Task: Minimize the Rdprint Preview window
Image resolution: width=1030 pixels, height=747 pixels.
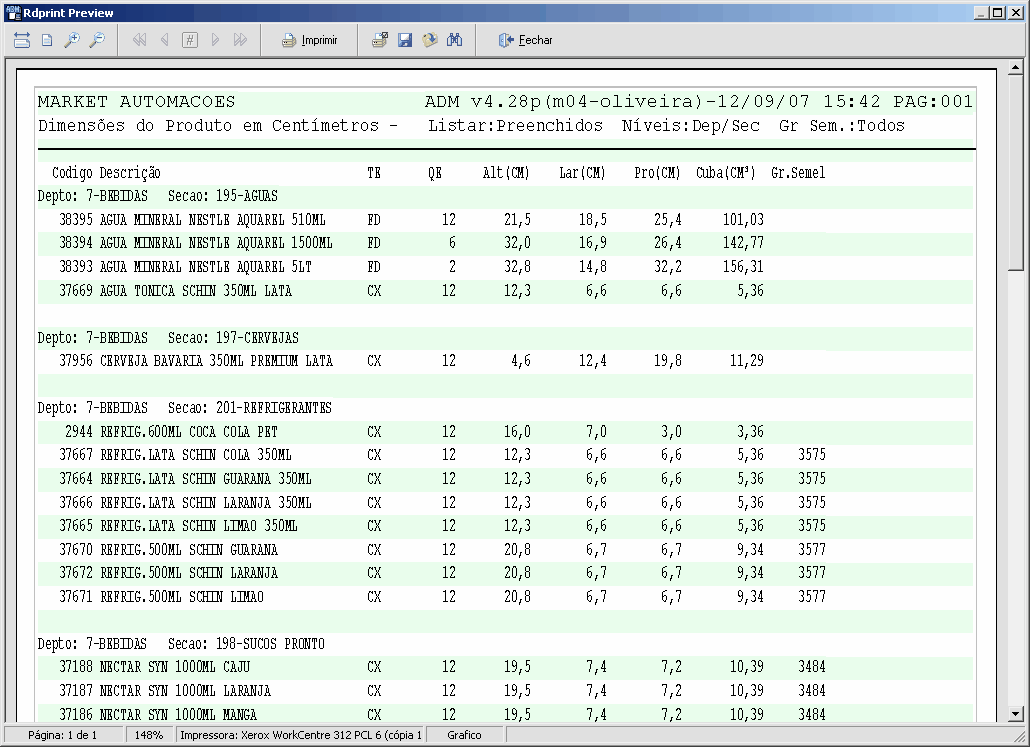Action: pos(982,12)
